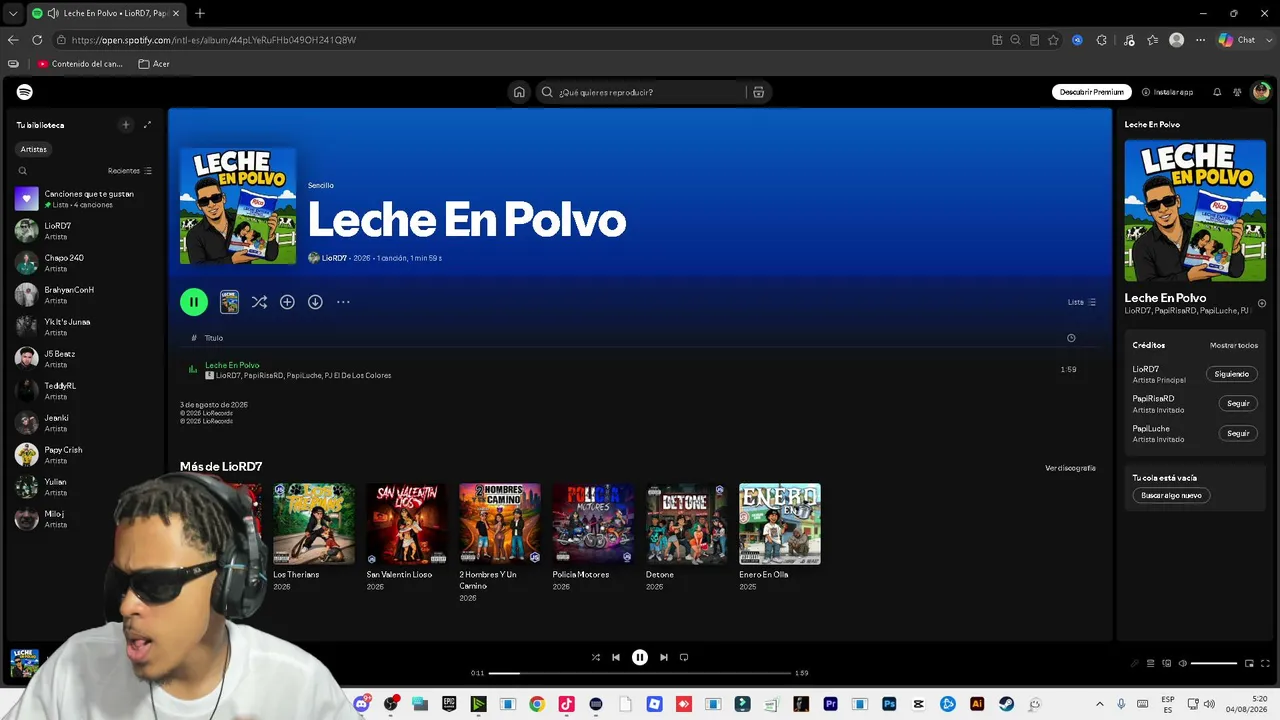Open the profile avatar in Spotify top bar
Screen dimensions: 1280x720
pos(1261,92)
